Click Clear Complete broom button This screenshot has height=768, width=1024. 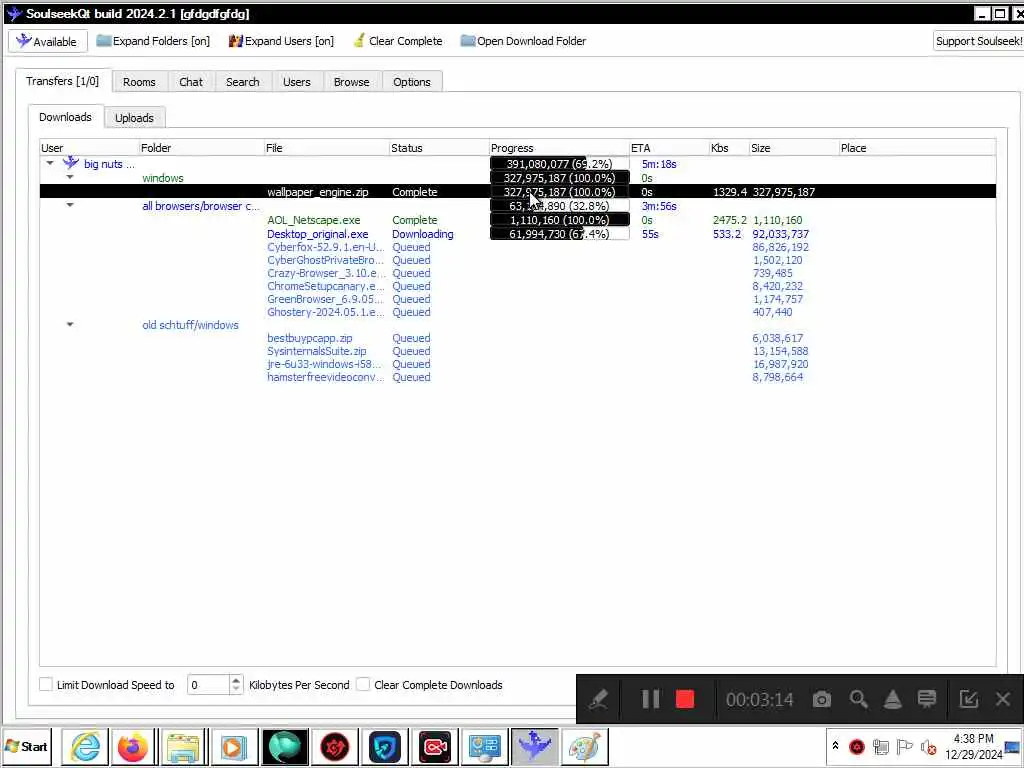coord(398,41)
